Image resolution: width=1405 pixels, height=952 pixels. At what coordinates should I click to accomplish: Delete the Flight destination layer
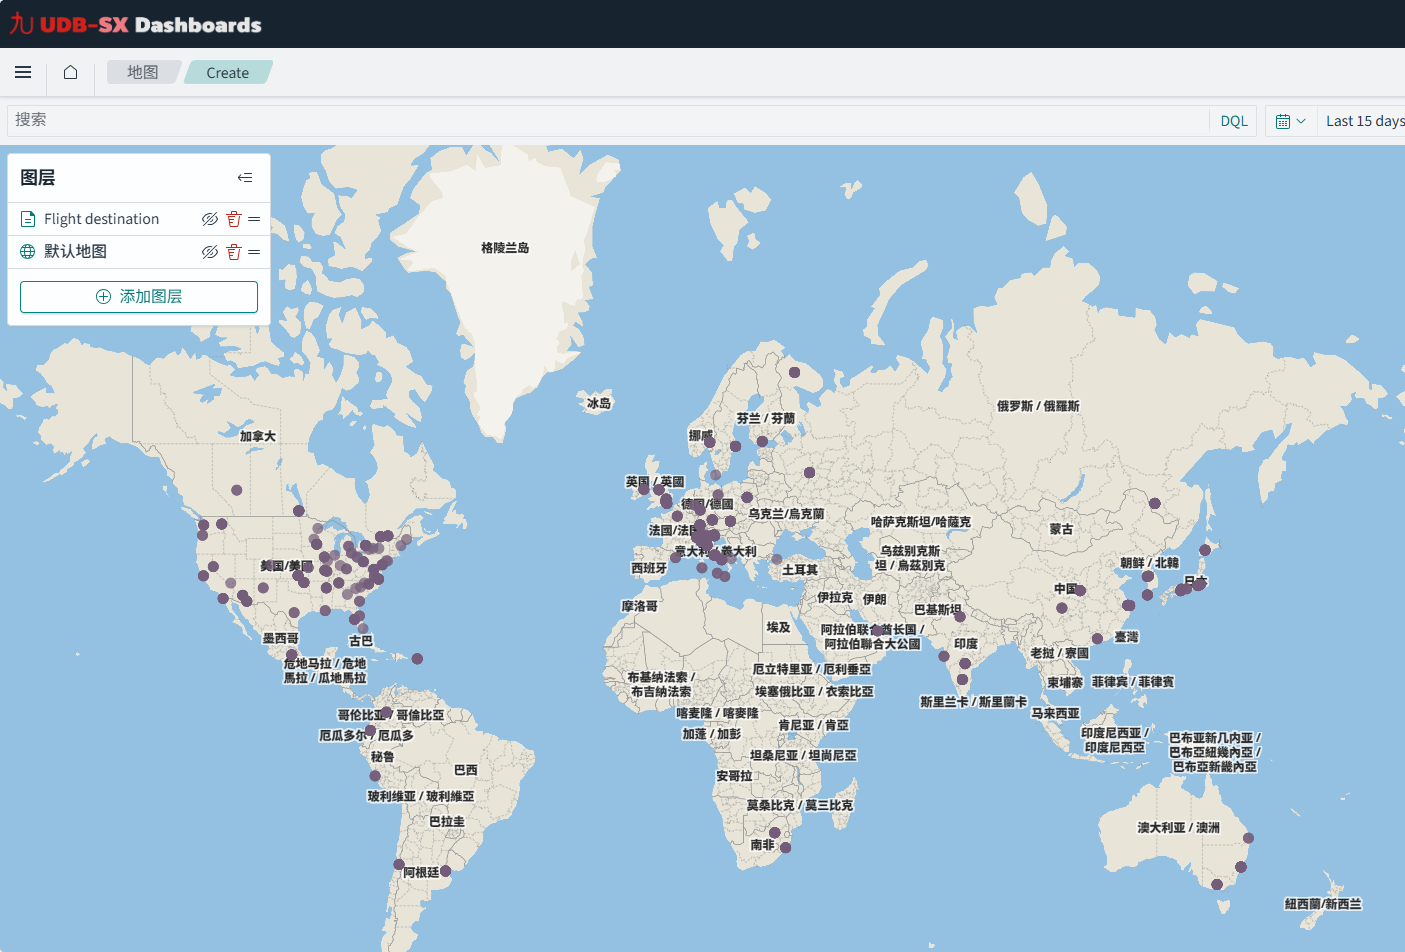coord(234,219)
